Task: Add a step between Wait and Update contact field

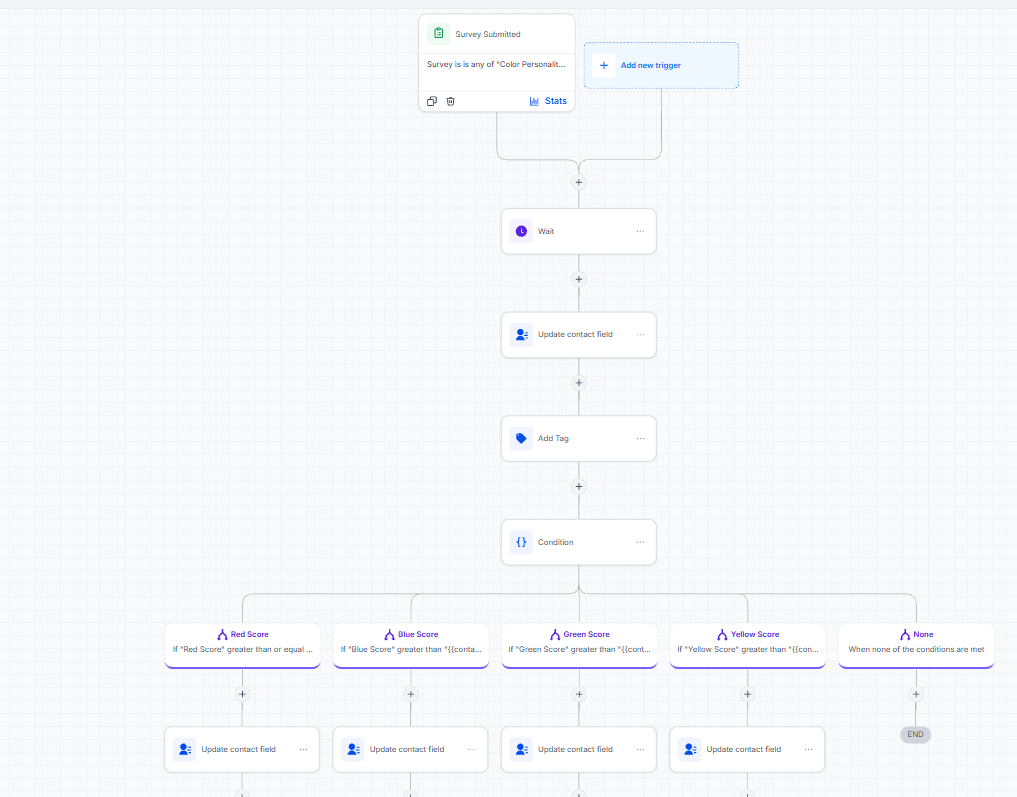Action: (x=579, y=280)
